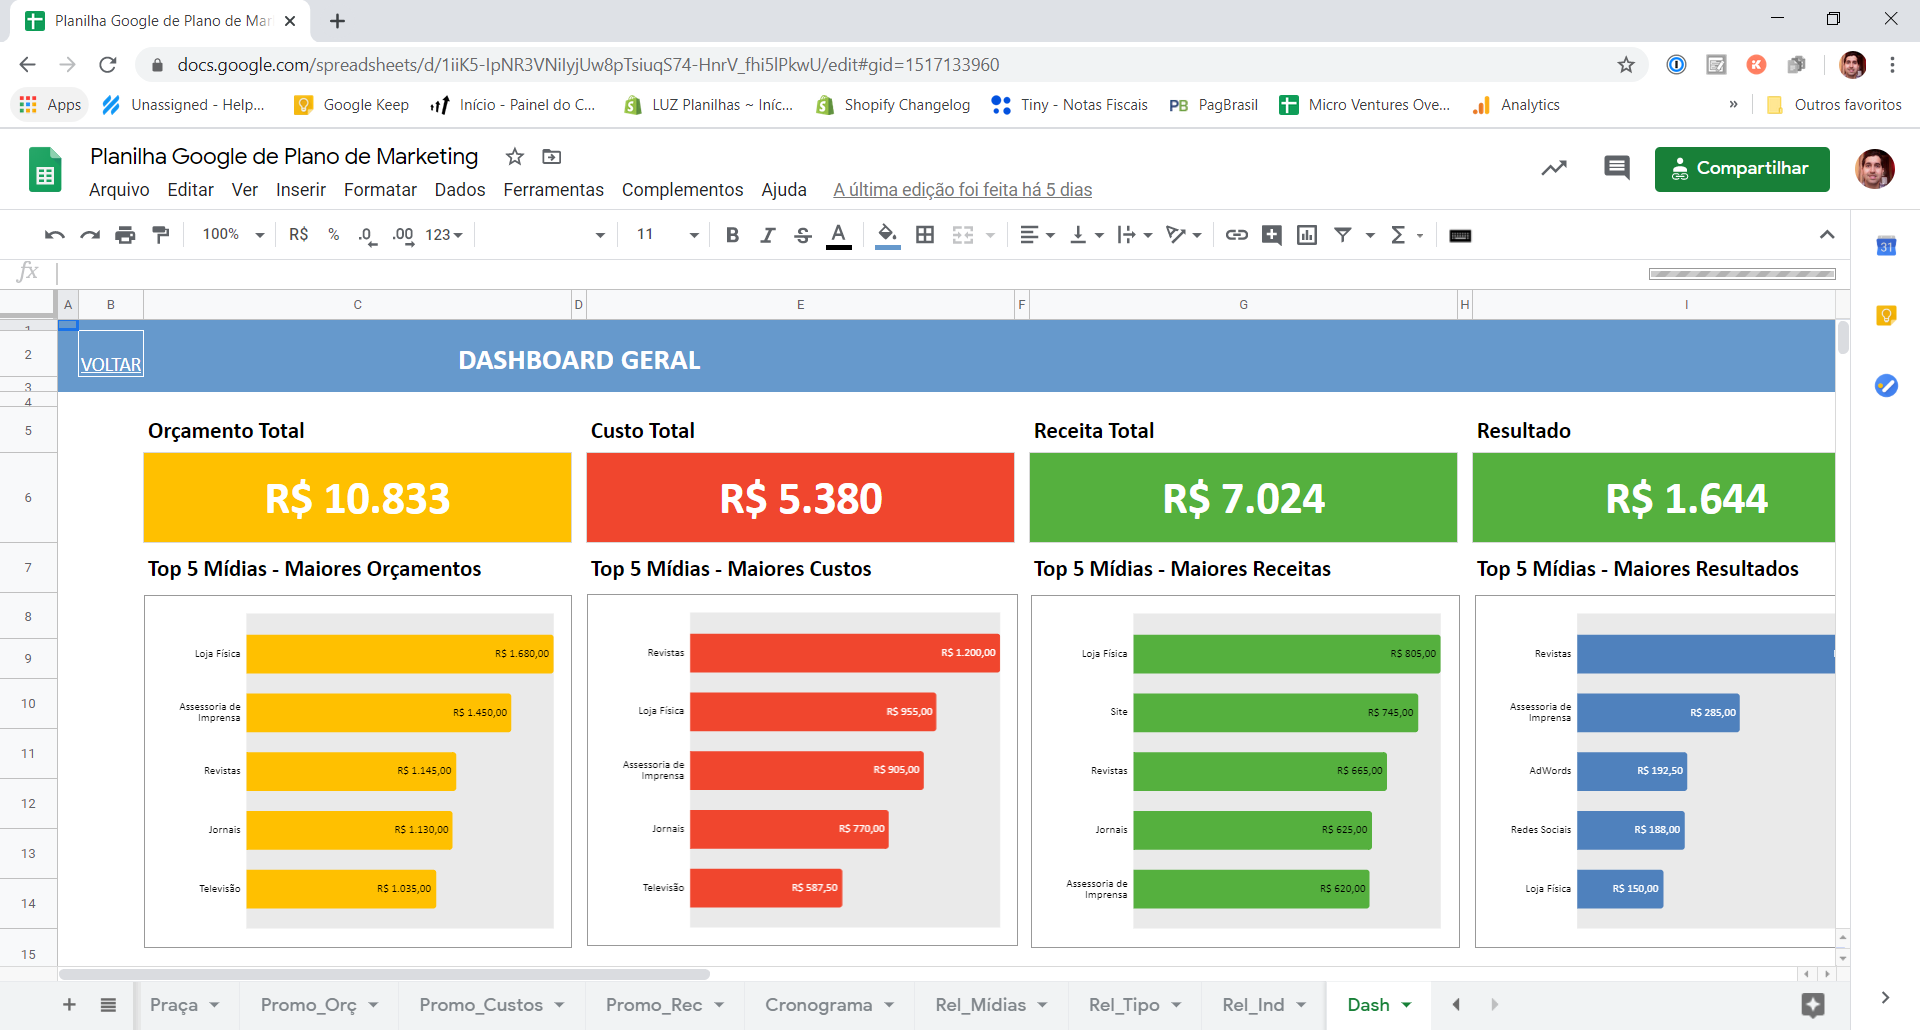This screenshot has width=1920, height=1030.
Task: Click the borders icon in toolbar
Action: coord(925,235)
